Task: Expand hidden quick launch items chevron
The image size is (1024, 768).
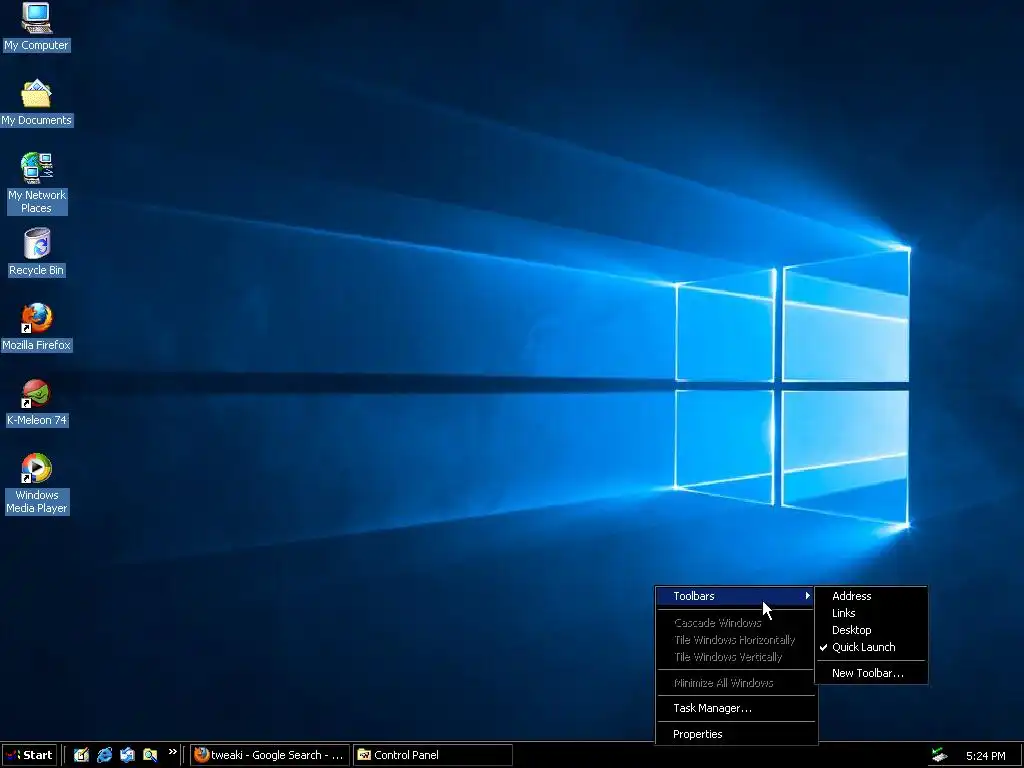Action: point(172,752)
